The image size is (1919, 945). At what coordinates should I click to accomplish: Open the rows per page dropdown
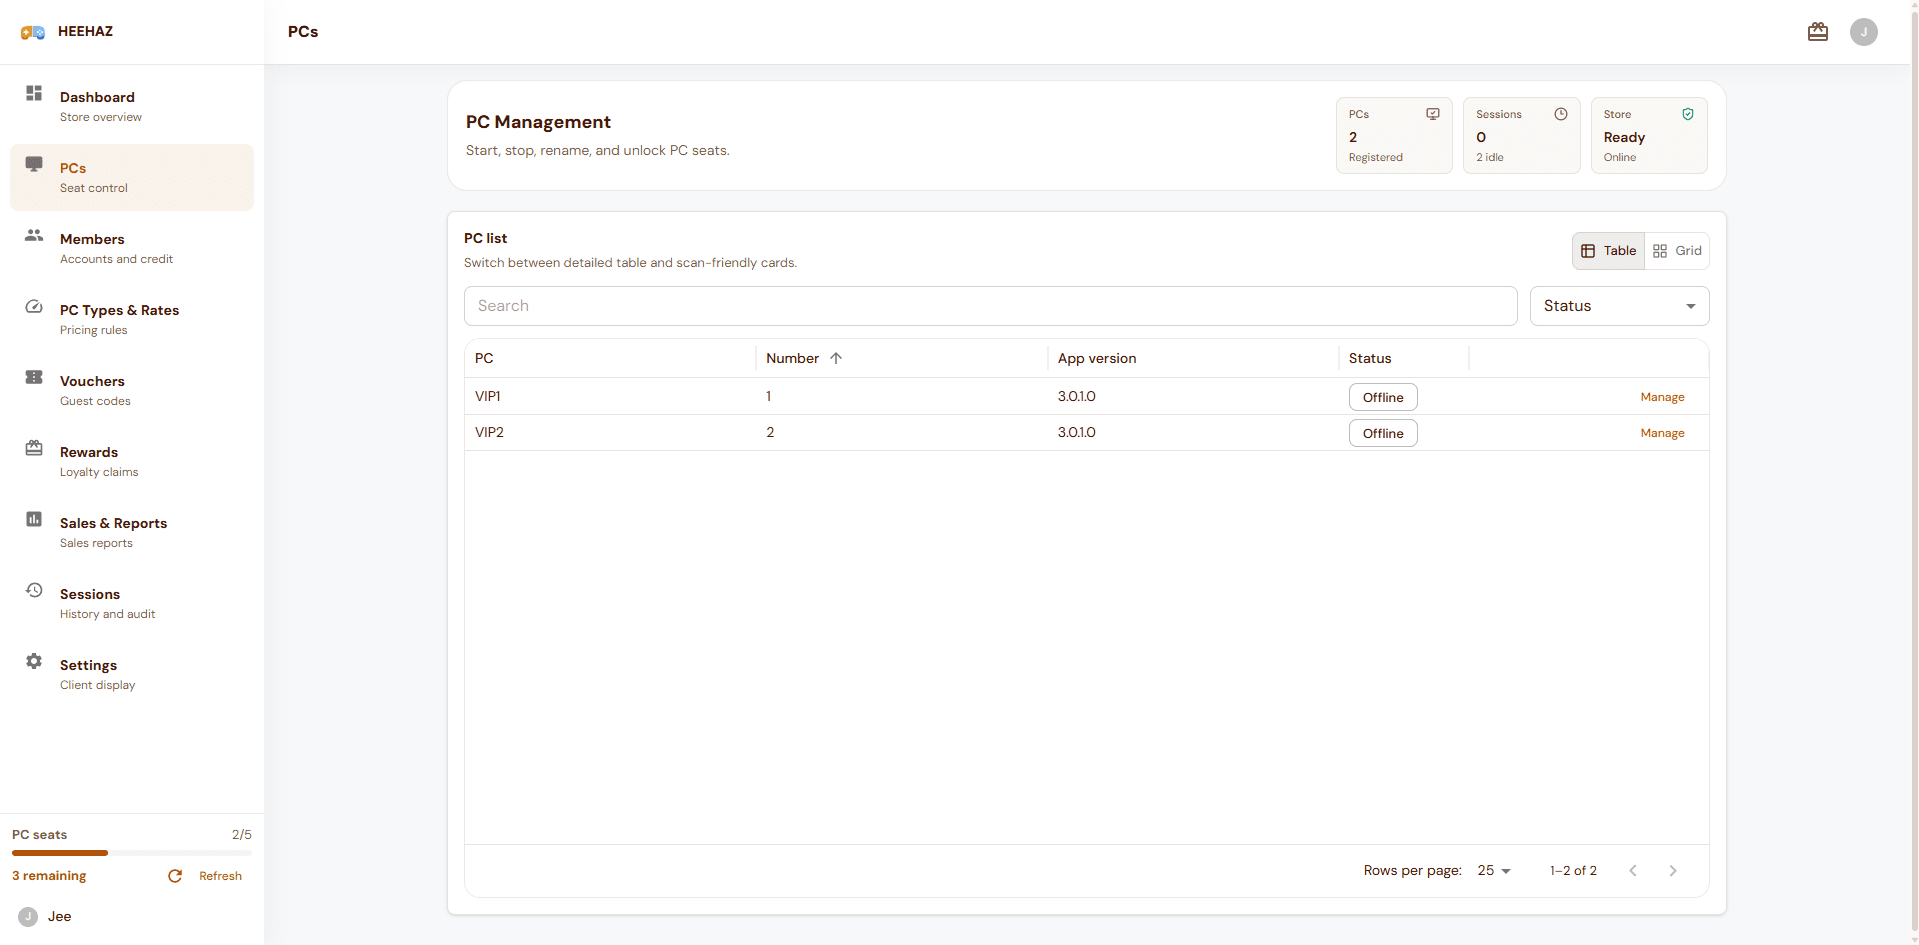point(1494,871)
